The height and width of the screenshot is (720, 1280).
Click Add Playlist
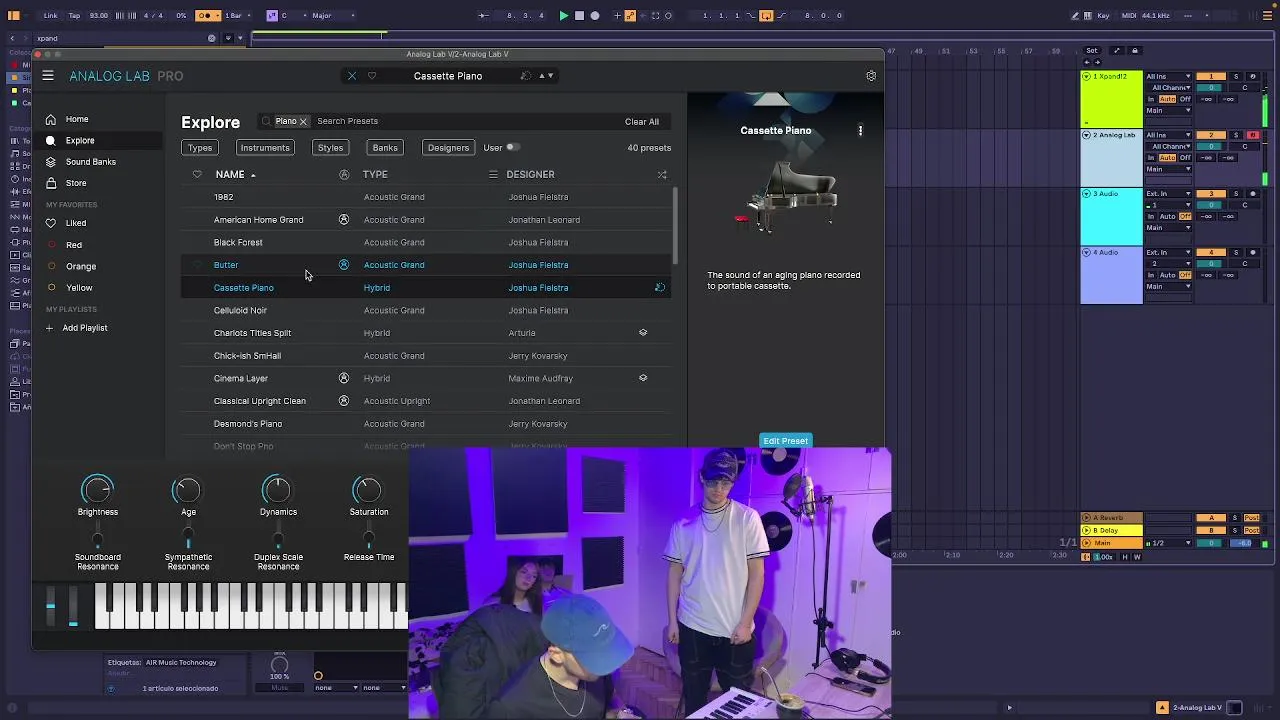tap(85, 328)
